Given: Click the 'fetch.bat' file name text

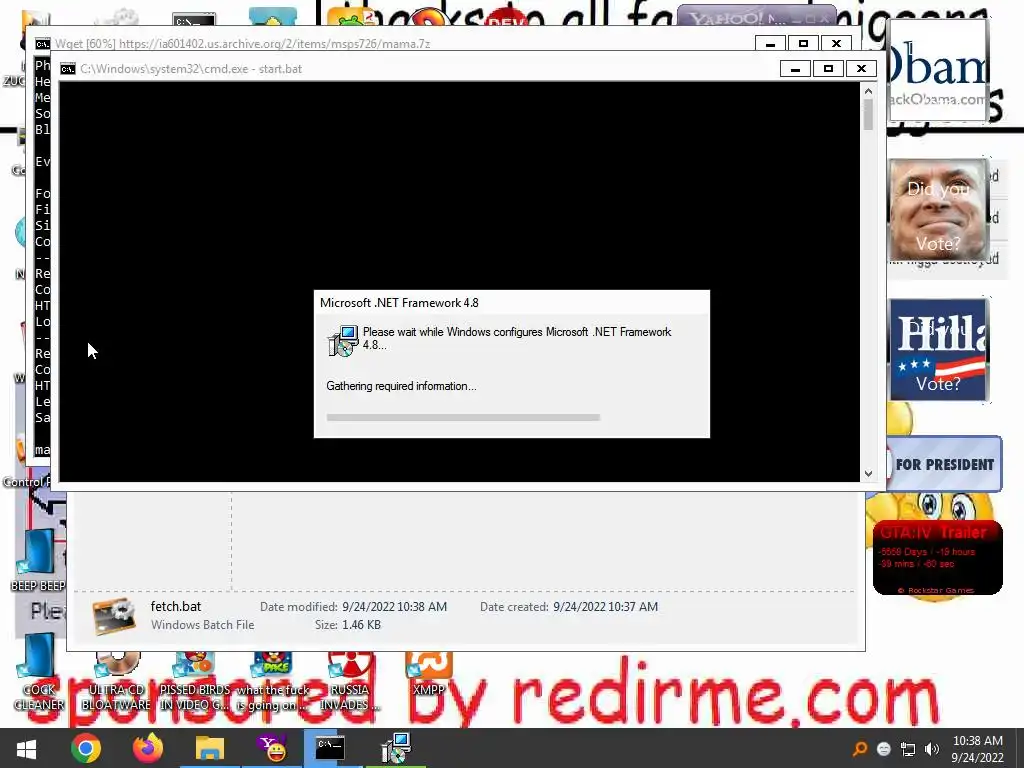Looking at the screenshot, I should tap(176, 606).
